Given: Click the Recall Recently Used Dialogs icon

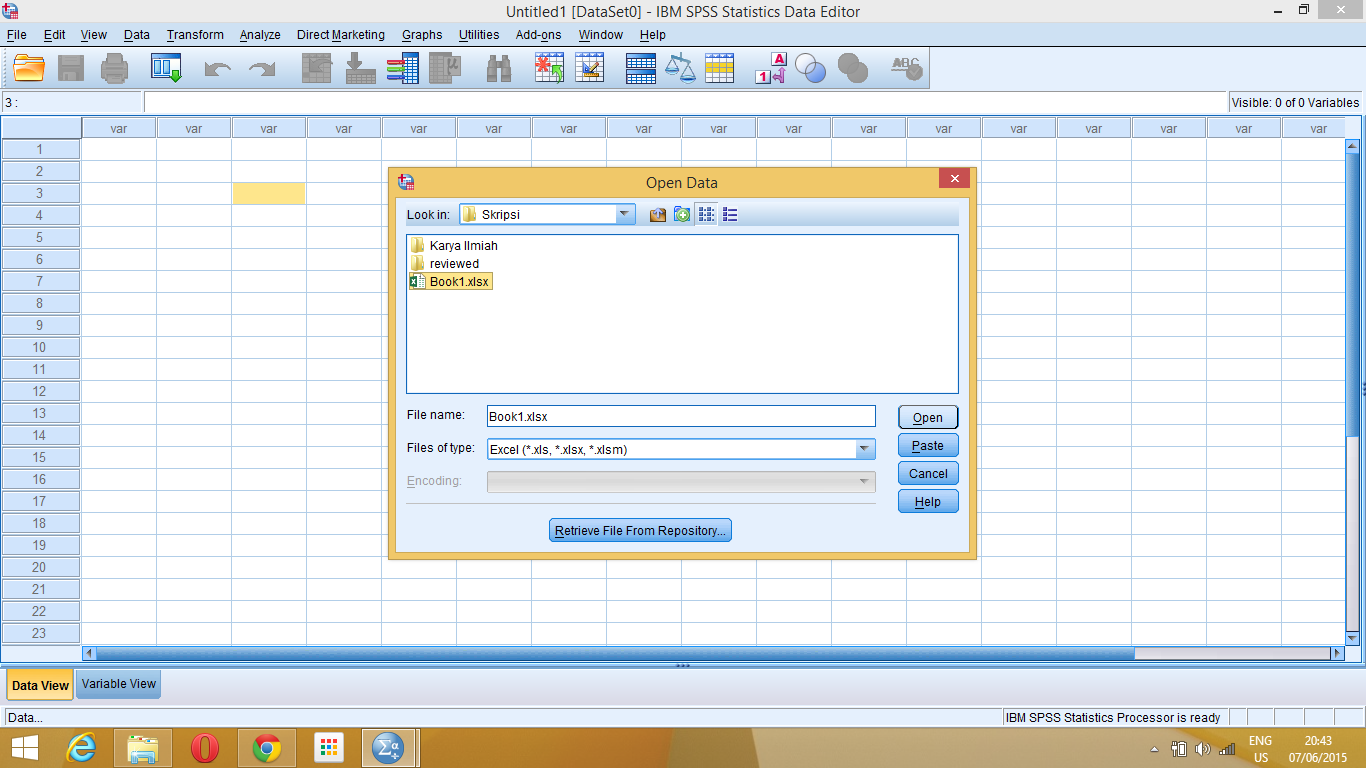Looking at the screenshot, I should click(x=166, y=68).
